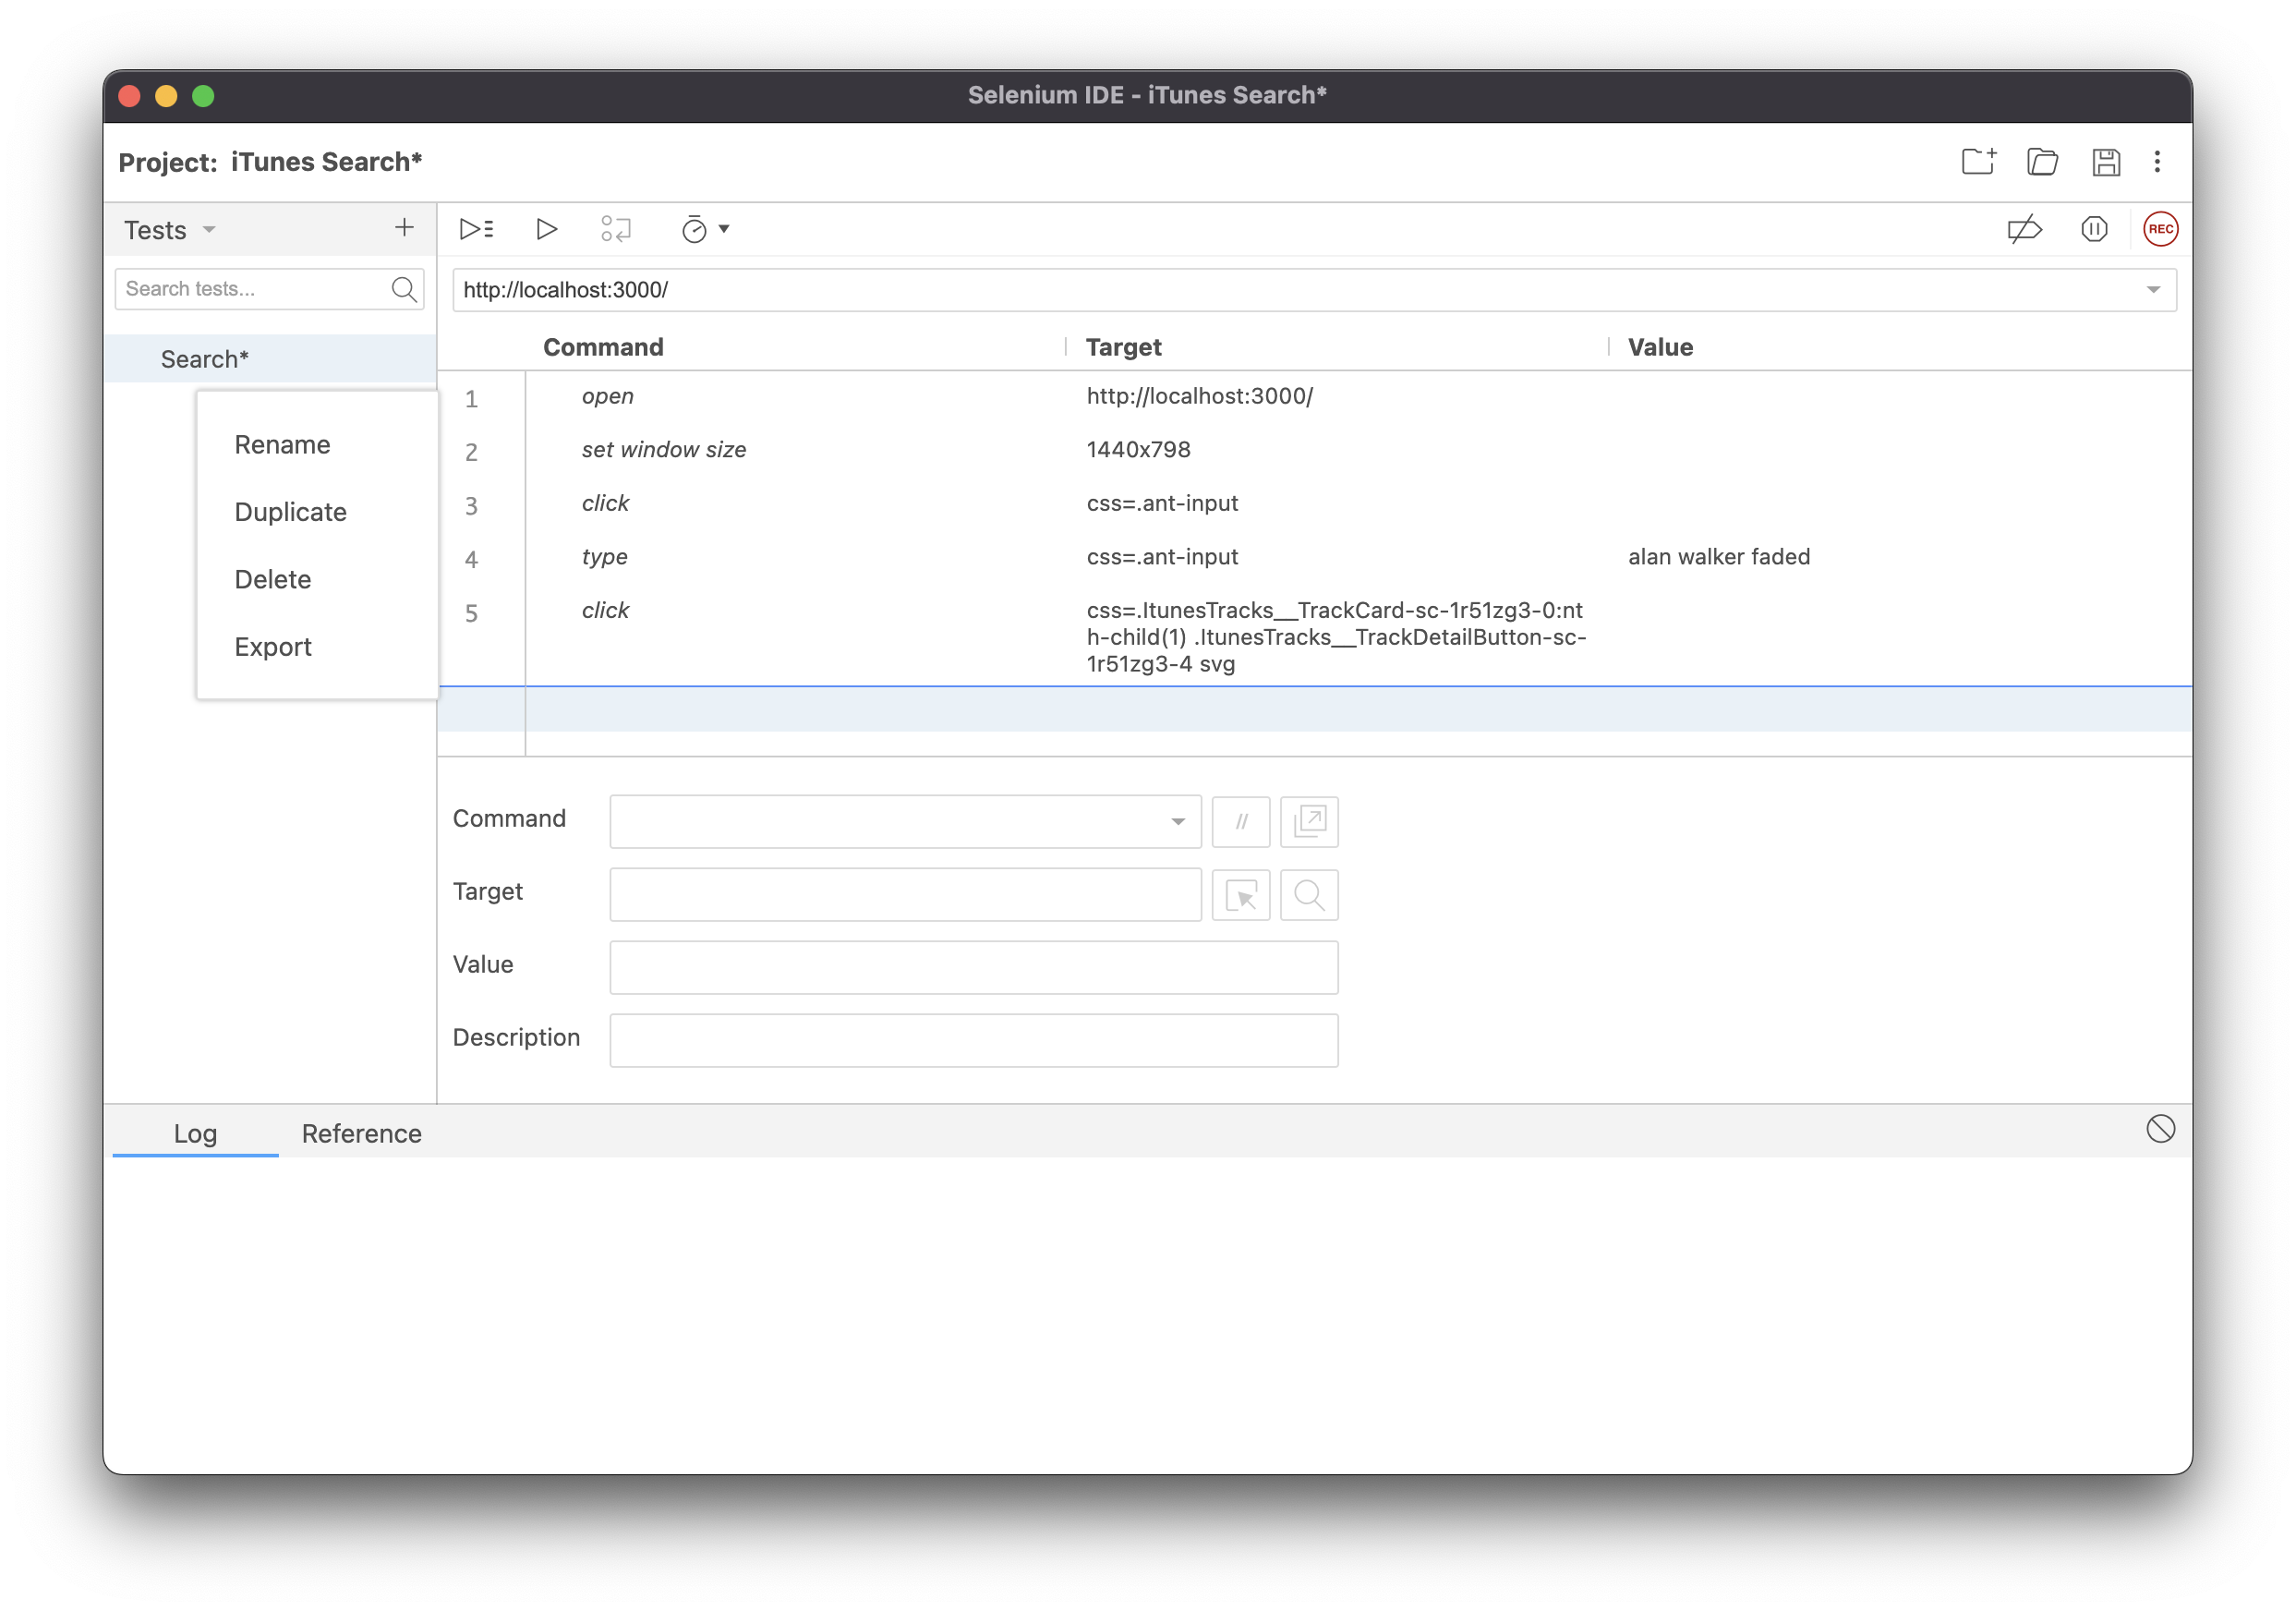2296x1611 pixels.
Task: Find target in page magnifier button
Action: pos(1309,894)
